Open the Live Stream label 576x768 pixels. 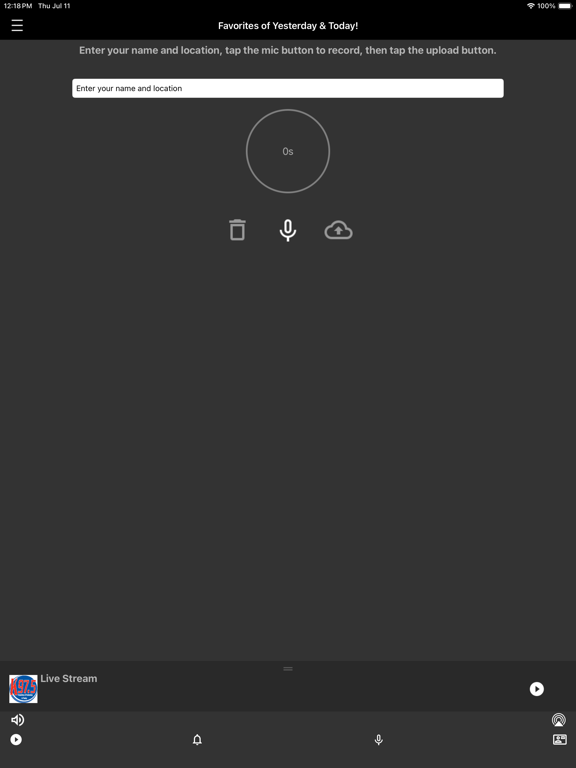click(x=69, y=678)
